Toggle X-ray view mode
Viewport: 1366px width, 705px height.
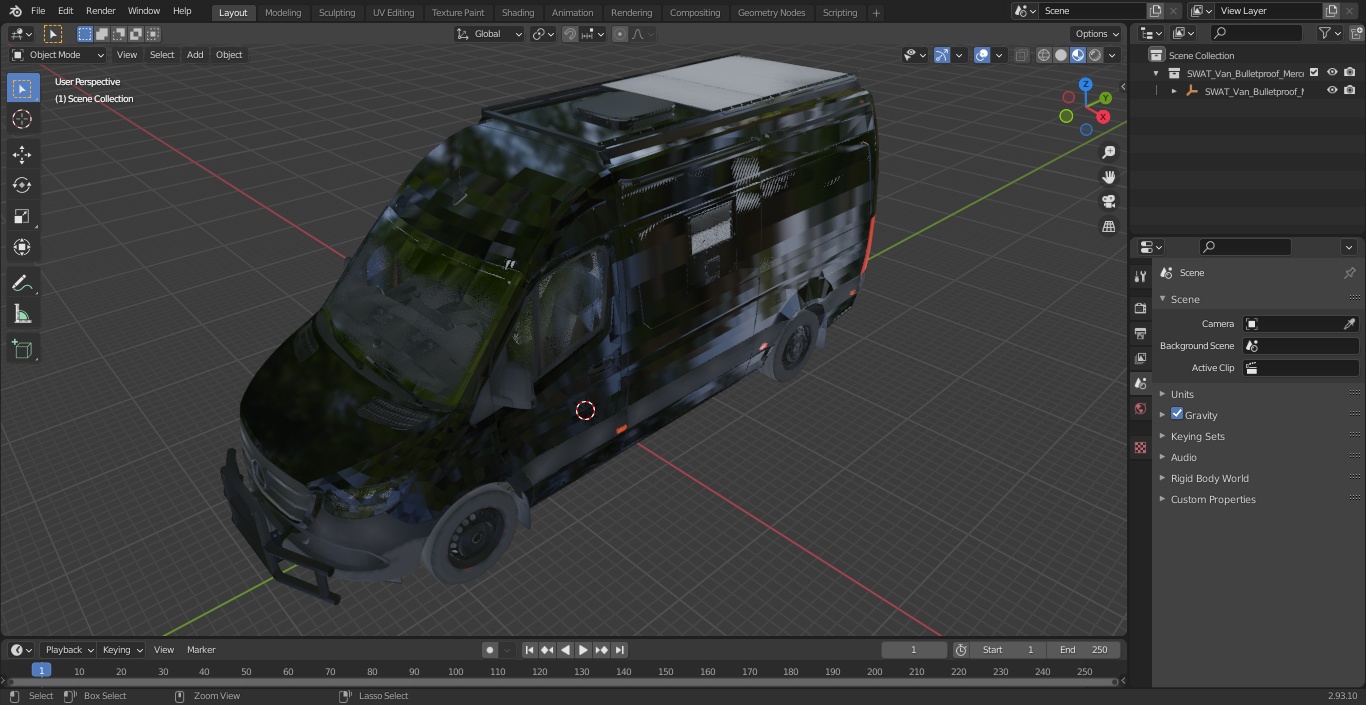(1021, 55)
